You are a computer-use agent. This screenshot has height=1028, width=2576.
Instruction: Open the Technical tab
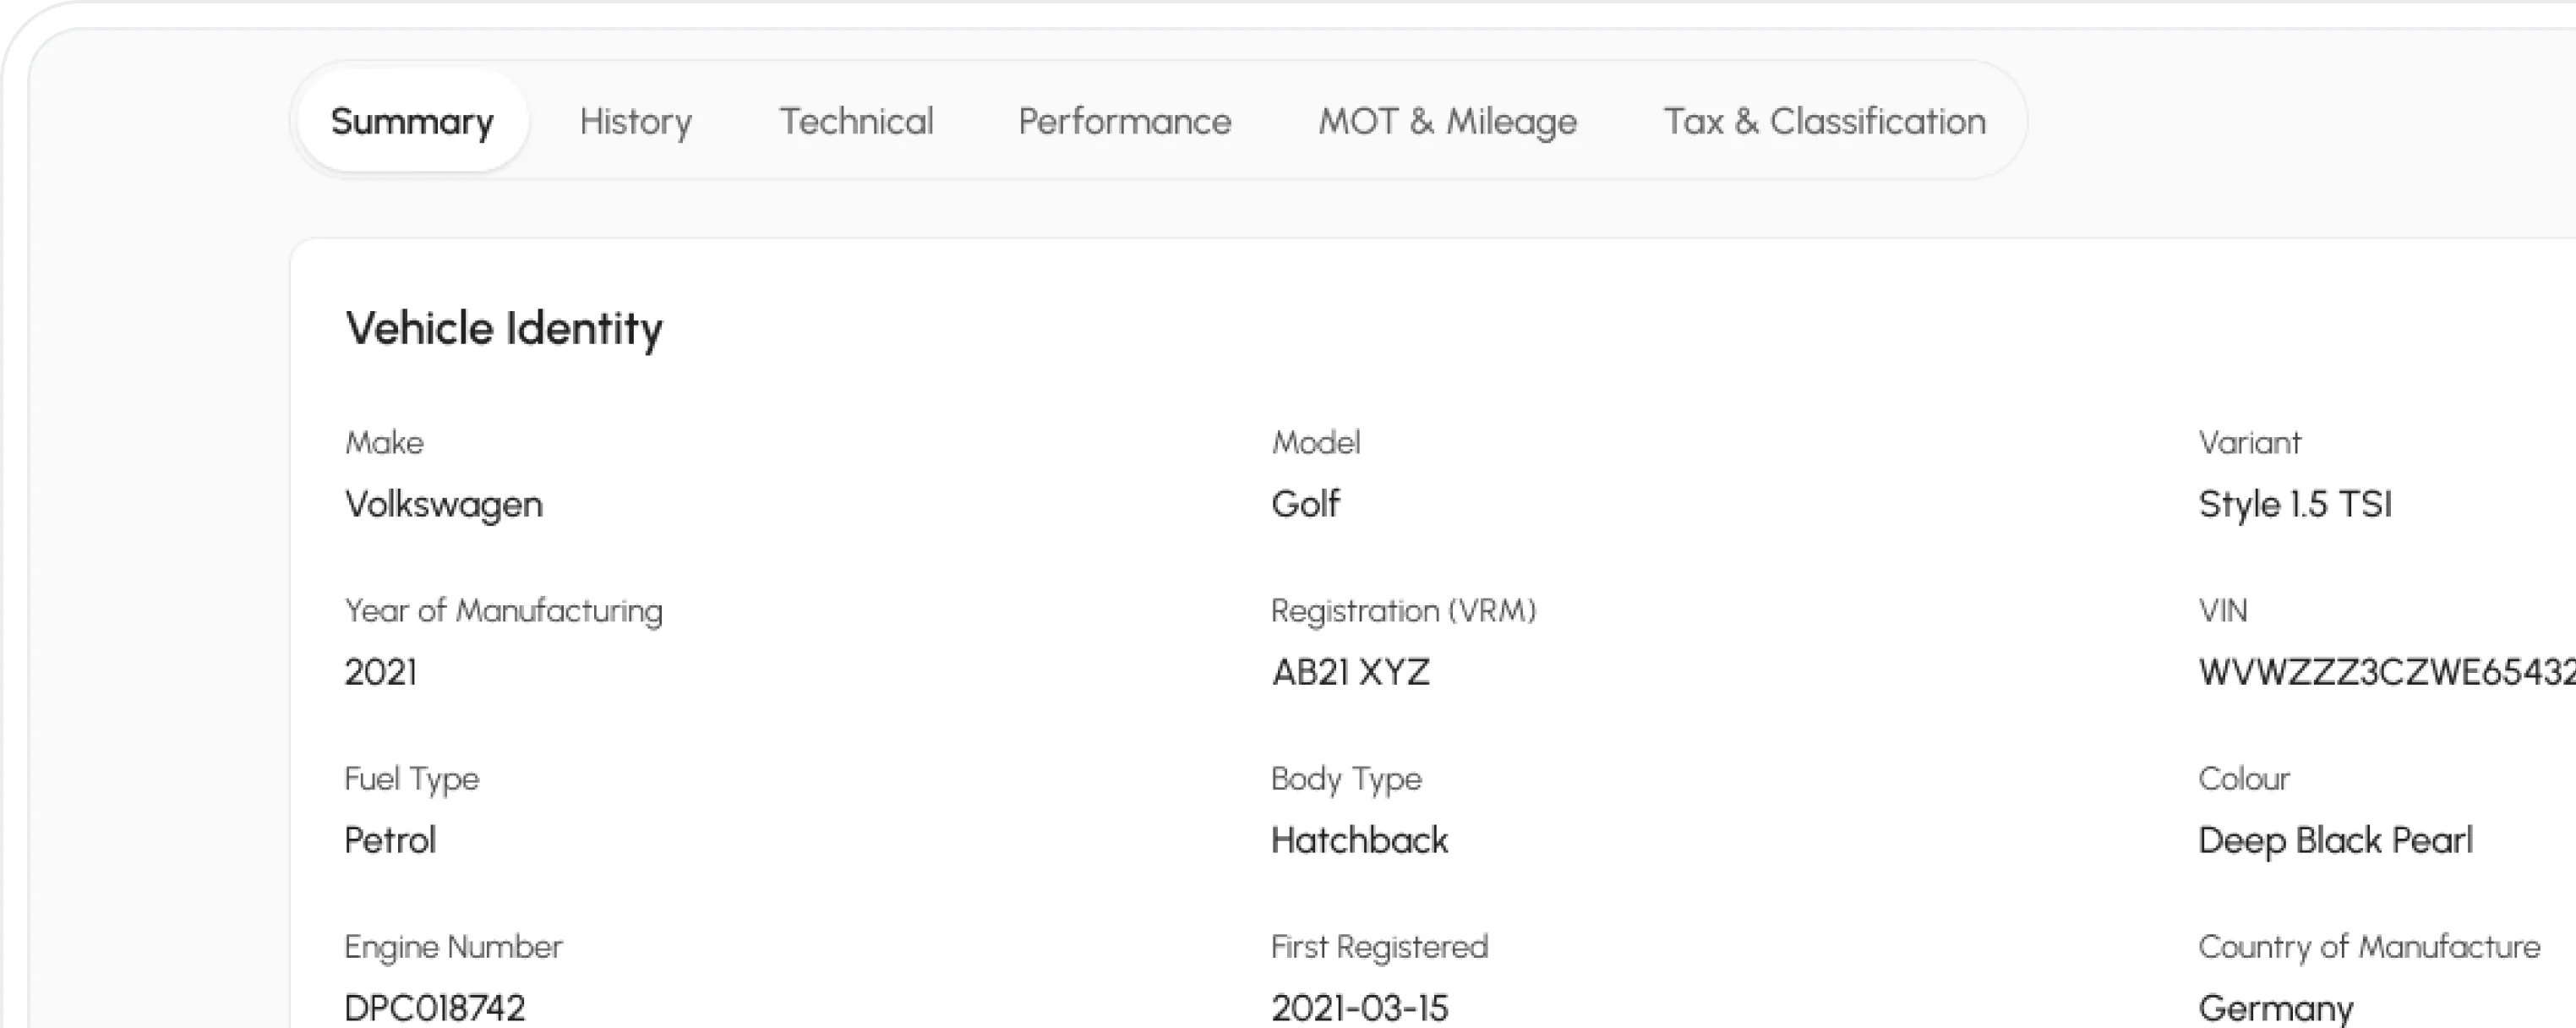[856, 121]
